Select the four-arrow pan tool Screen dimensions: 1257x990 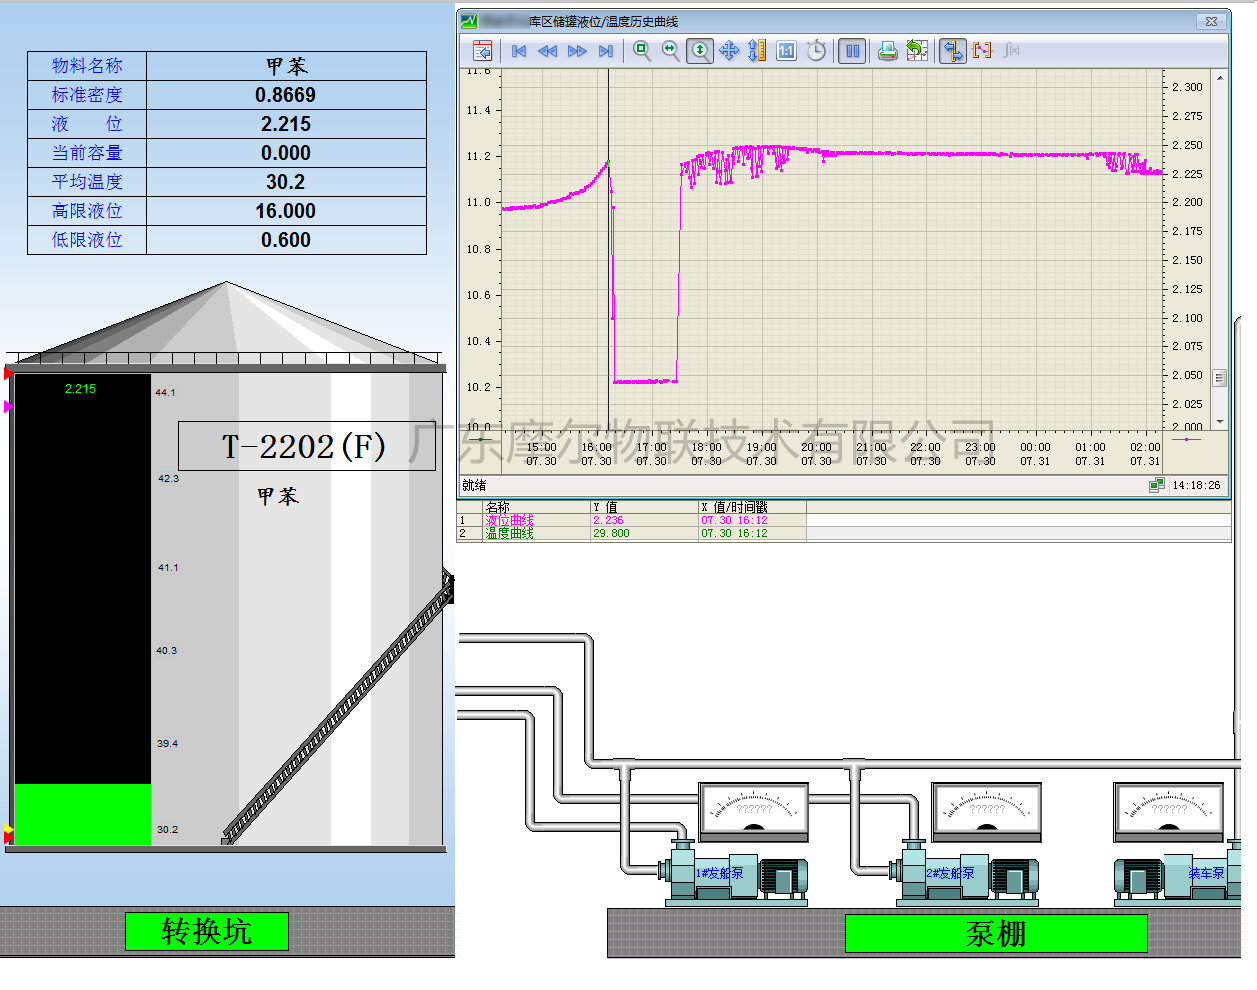729,51
